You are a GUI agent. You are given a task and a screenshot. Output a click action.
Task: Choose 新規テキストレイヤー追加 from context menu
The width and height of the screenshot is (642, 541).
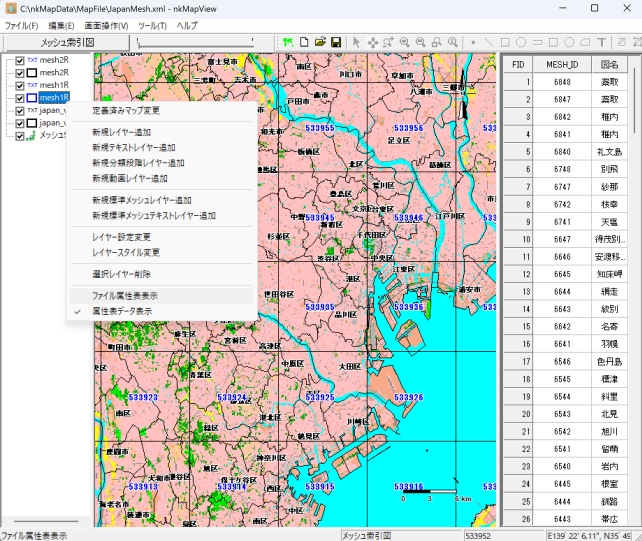(x=133, y=147)
